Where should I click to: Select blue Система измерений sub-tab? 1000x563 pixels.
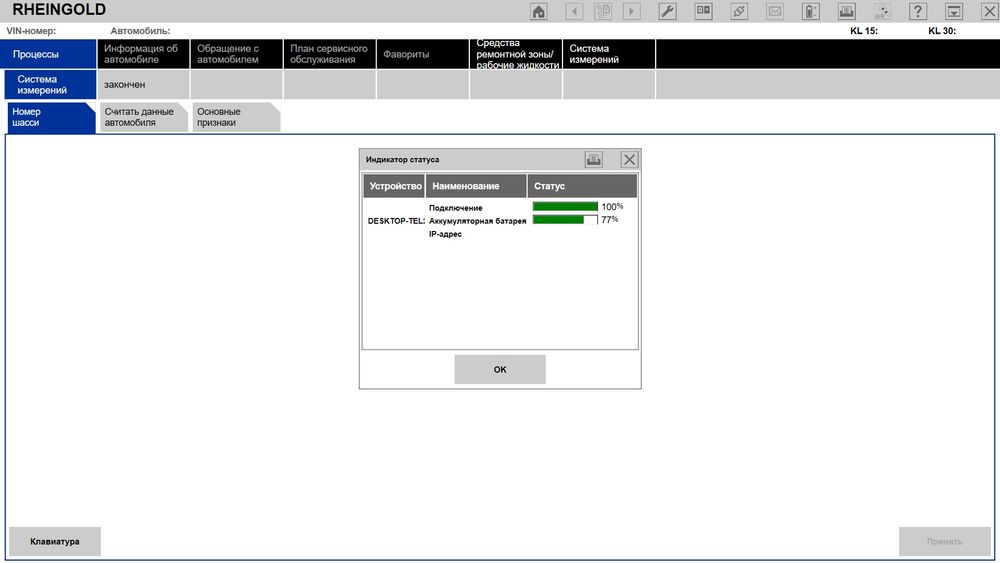50,85
